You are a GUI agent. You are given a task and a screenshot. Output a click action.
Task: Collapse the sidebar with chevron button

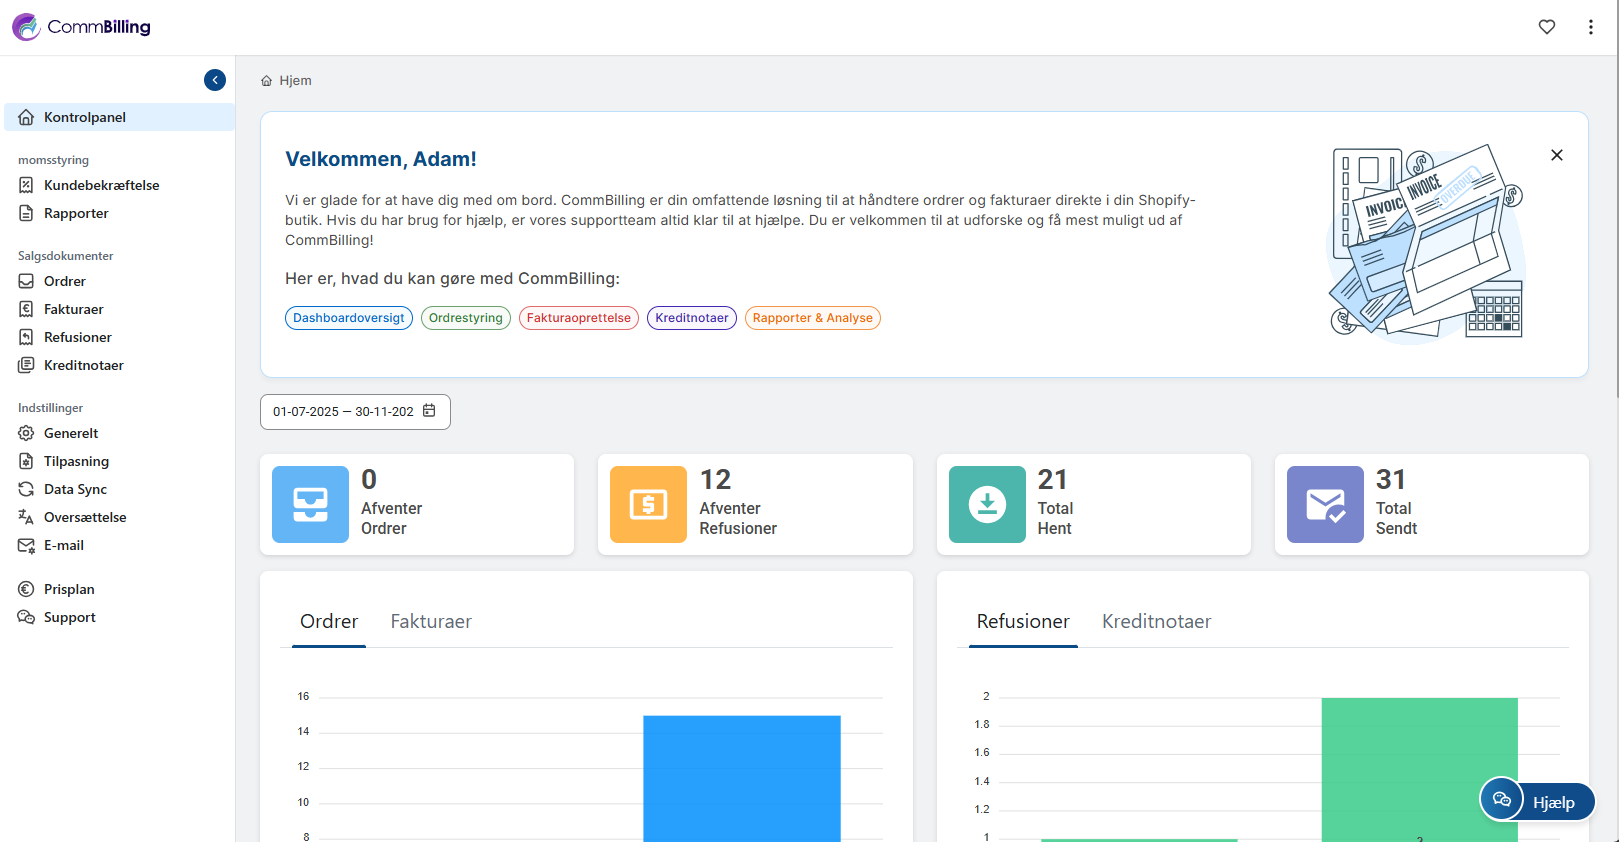coord(215,80)
